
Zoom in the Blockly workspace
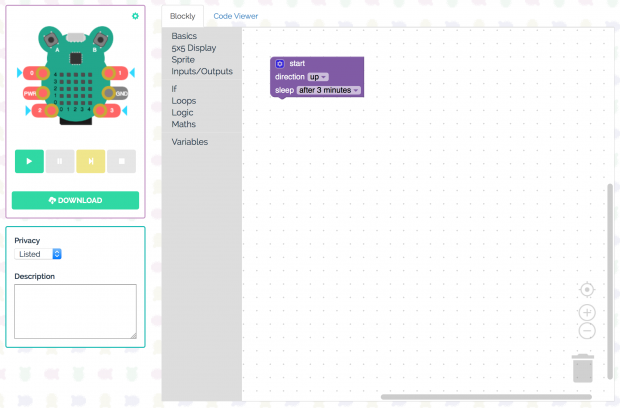[x=587, y=312]
